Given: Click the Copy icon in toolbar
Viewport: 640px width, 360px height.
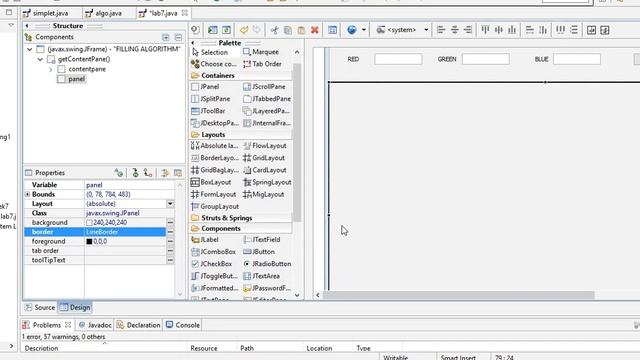Looking at the screenshot, I should [x=288, y=30].
